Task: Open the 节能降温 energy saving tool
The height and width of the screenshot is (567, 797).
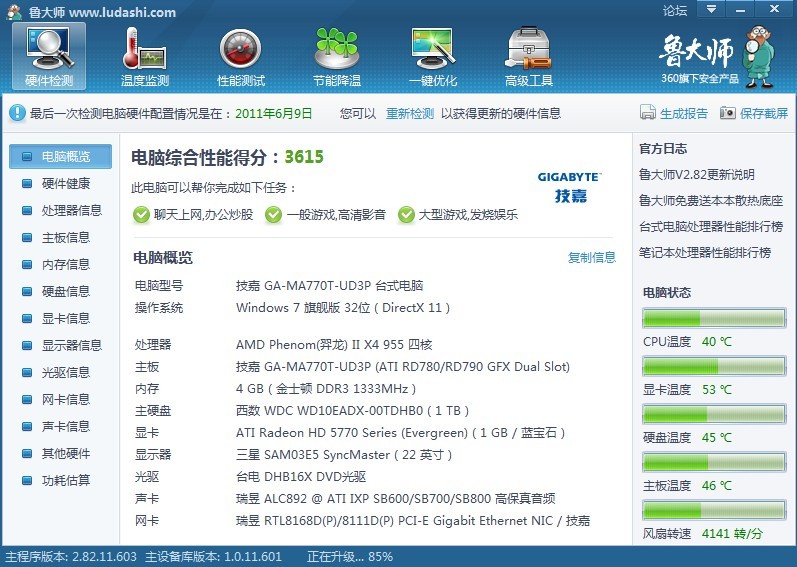Action: [337, 57]
